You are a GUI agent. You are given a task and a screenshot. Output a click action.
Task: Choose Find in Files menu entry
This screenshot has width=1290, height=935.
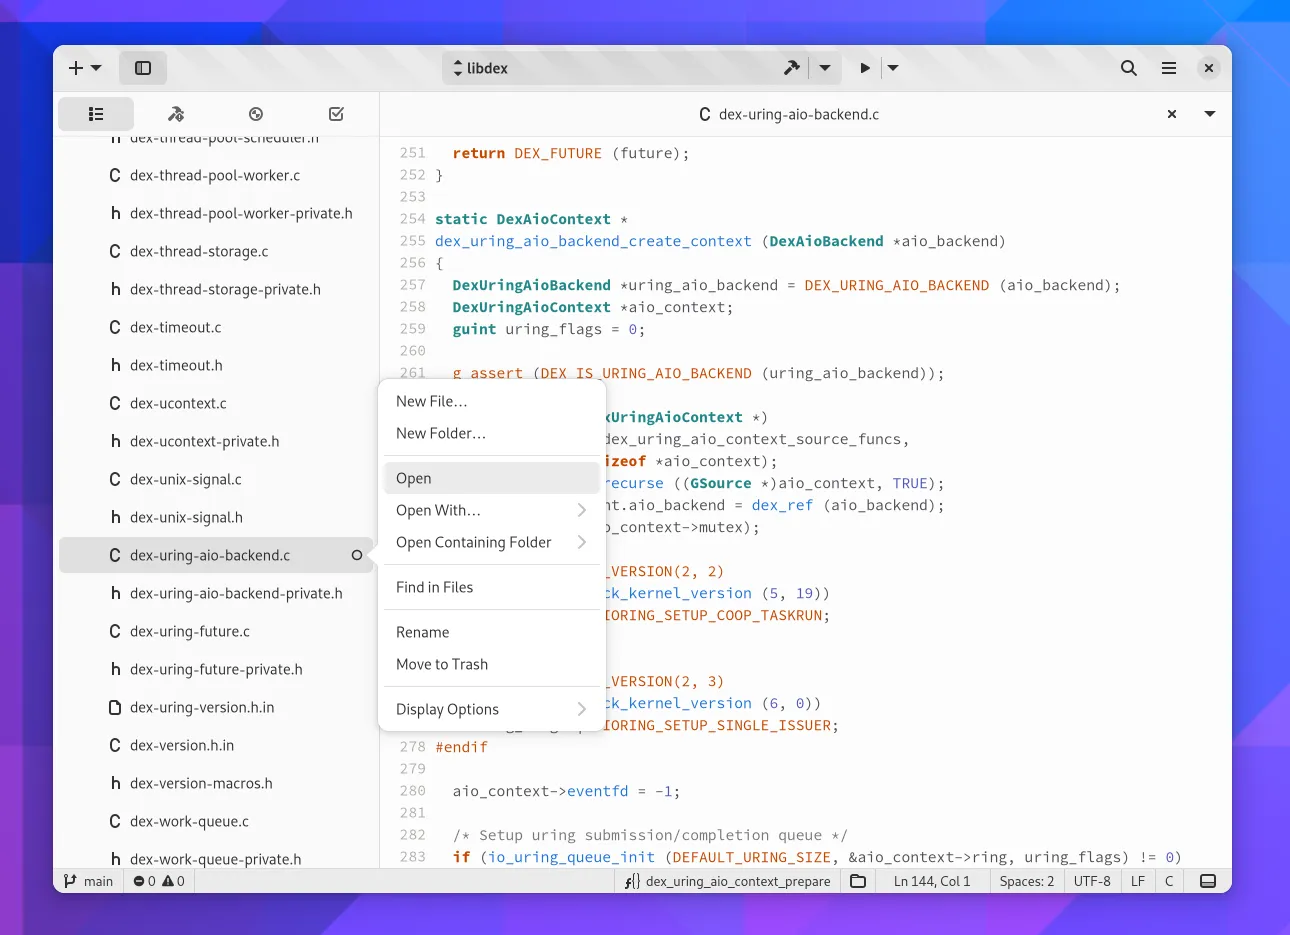coord(435,587)
